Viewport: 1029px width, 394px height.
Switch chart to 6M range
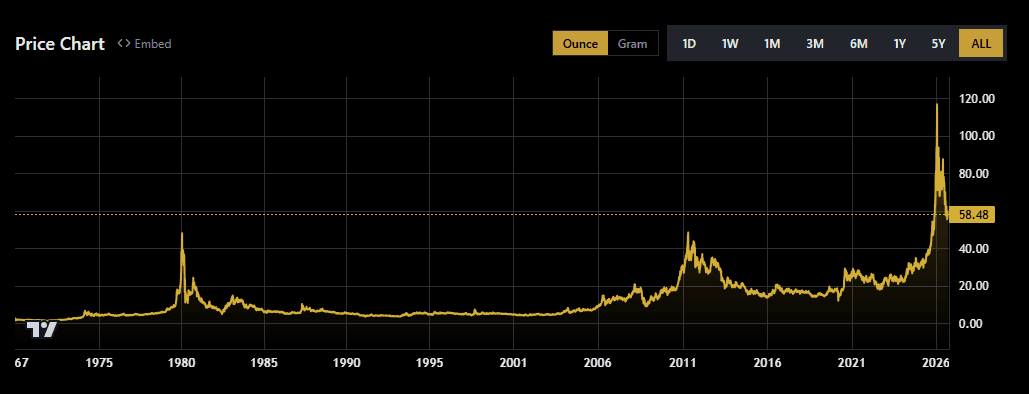858,44
